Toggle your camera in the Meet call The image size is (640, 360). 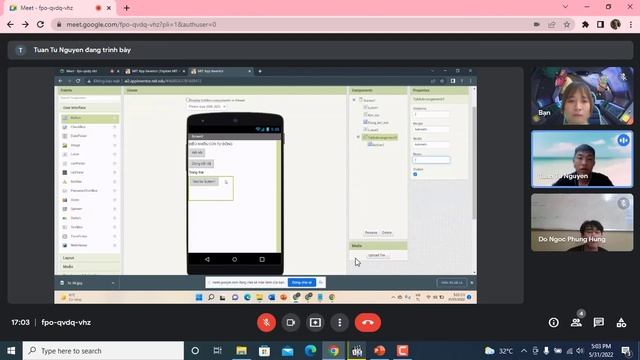coord(291,322)
